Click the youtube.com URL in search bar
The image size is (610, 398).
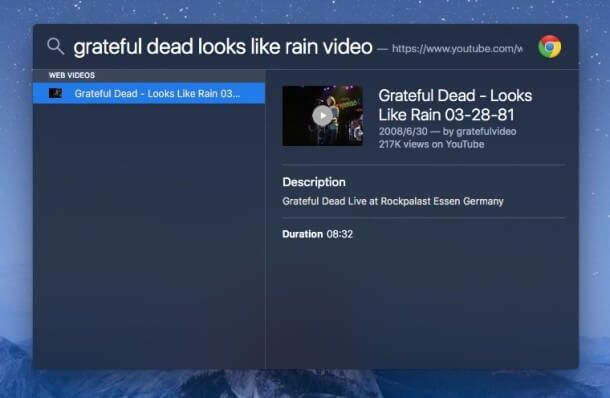coord(457,49)
